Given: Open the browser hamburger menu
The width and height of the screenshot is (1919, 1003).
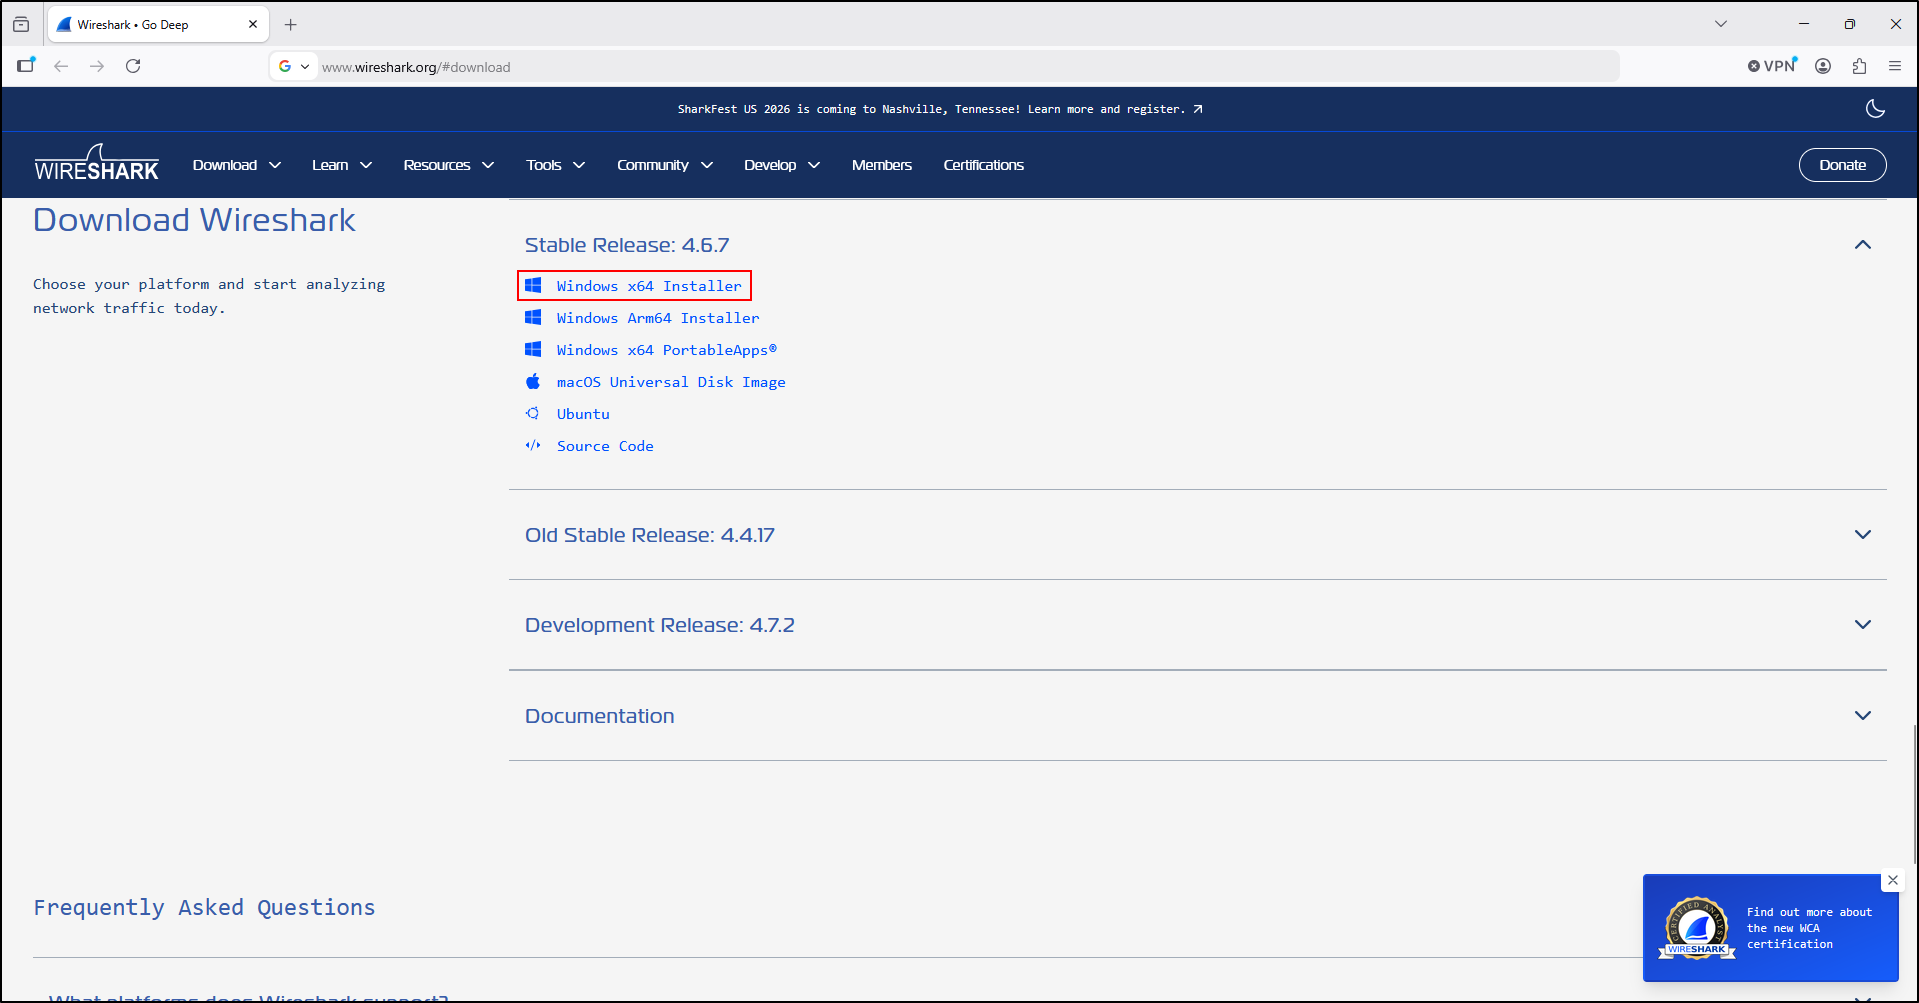Looking at the screenshot, I should coord(1895,66).
